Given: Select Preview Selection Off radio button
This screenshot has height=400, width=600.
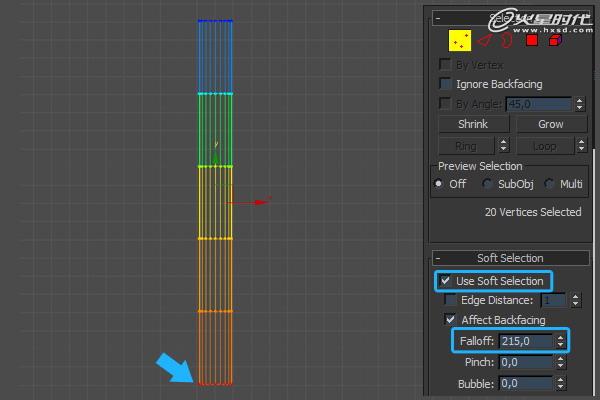Looking at the screenshot, I should click(x=439, y=184).
